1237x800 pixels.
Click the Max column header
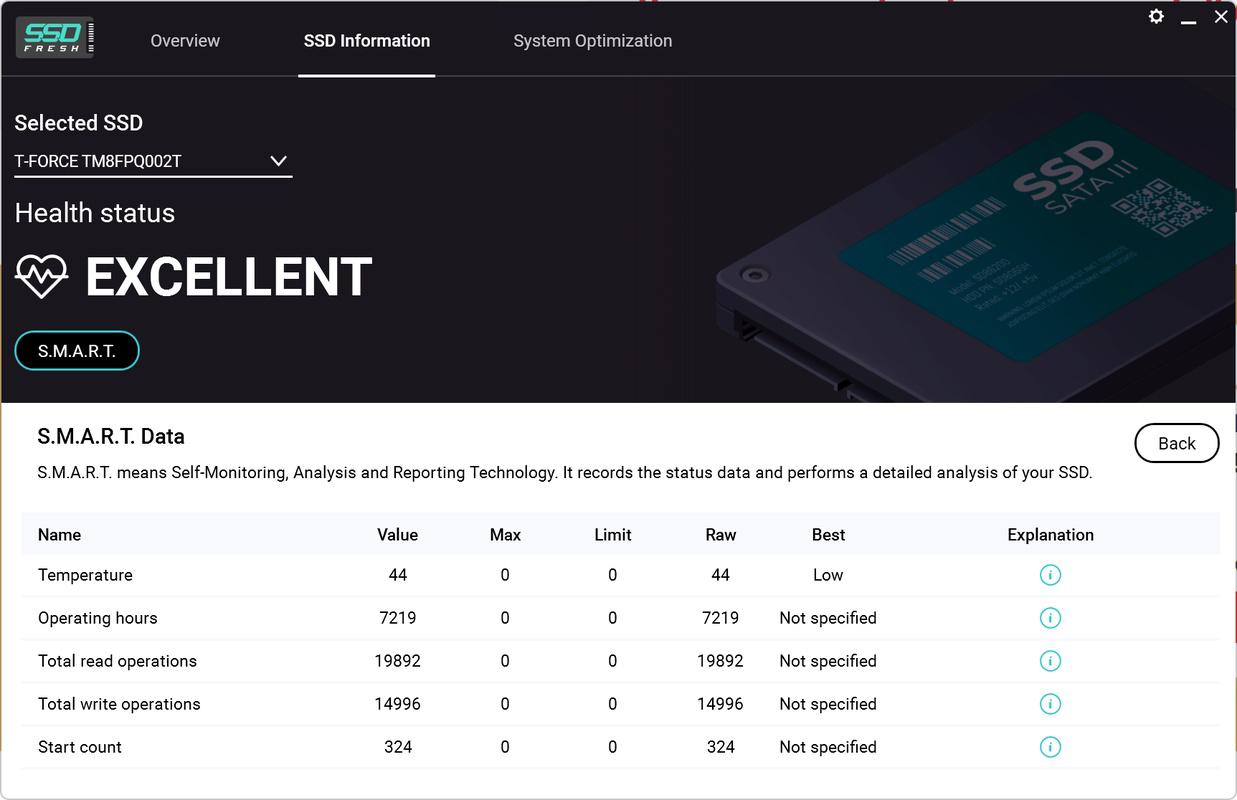click(505, 535)
